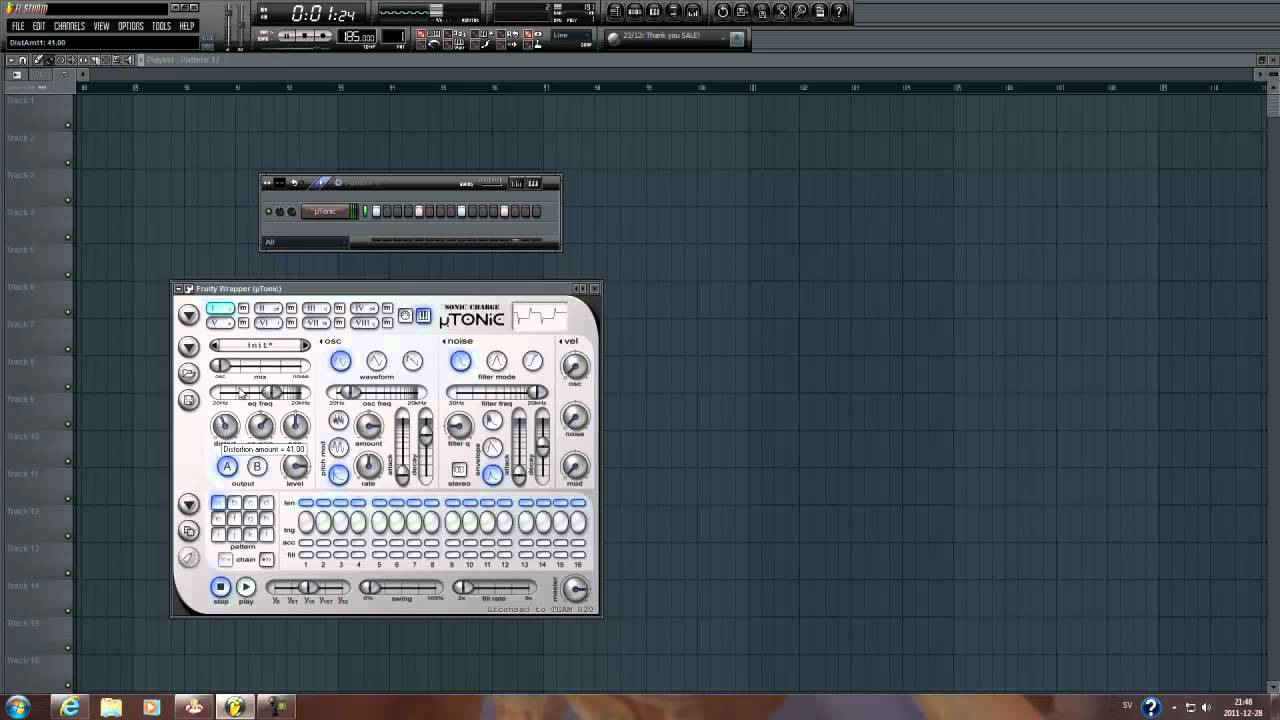Click the filter q knob
This screenshot has height=720, width=1280.
click(x=458, y=426)
